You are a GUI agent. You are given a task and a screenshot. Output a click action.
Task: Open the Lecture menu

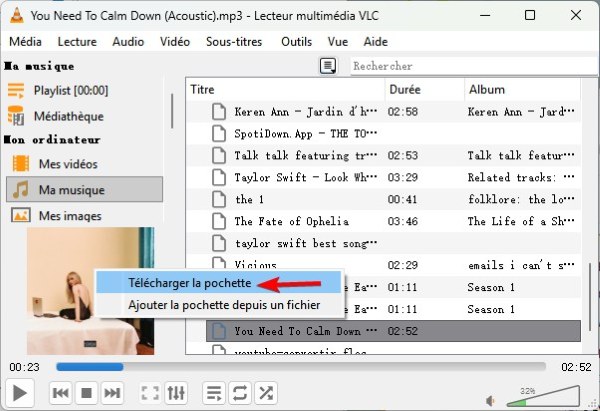(77, 41)
